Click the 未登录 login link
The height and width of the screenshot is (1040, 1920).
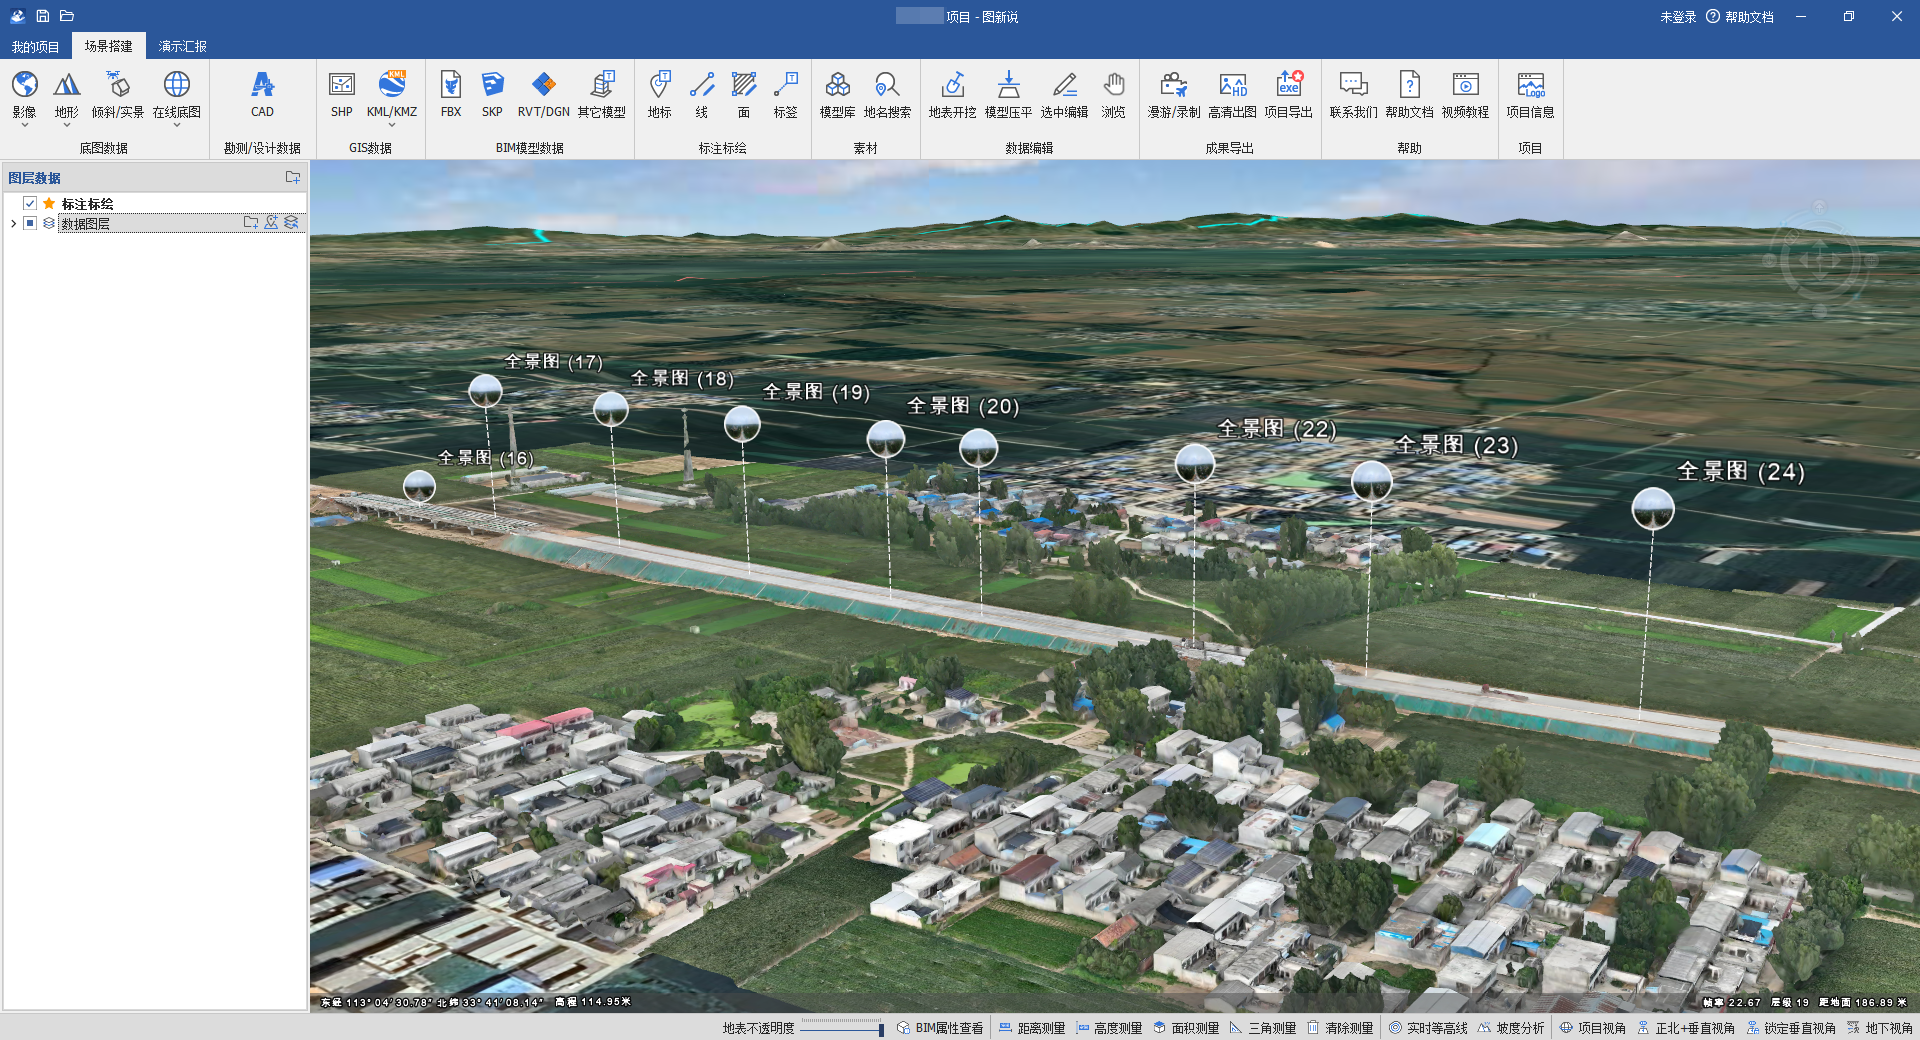1677,17
